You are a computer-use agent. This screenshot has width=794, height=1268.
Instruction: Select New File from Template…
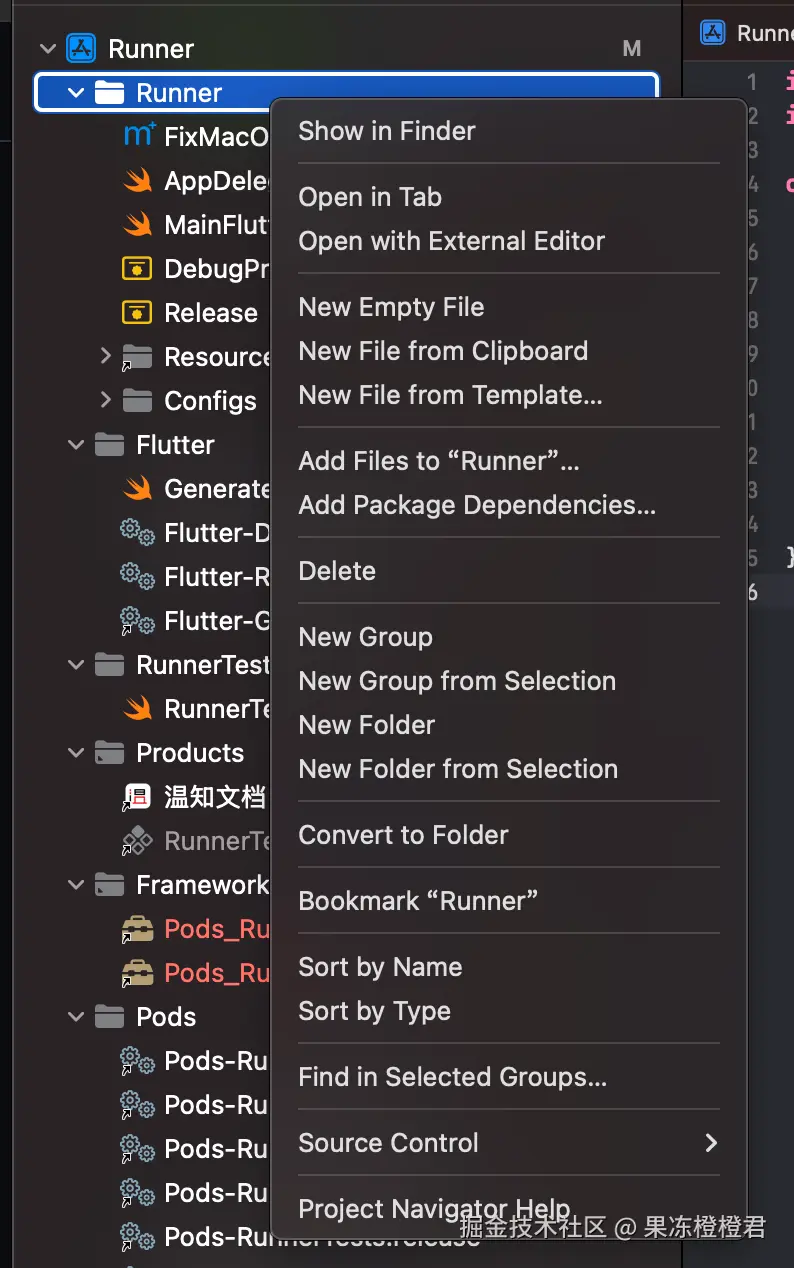(x=450, y=395)
